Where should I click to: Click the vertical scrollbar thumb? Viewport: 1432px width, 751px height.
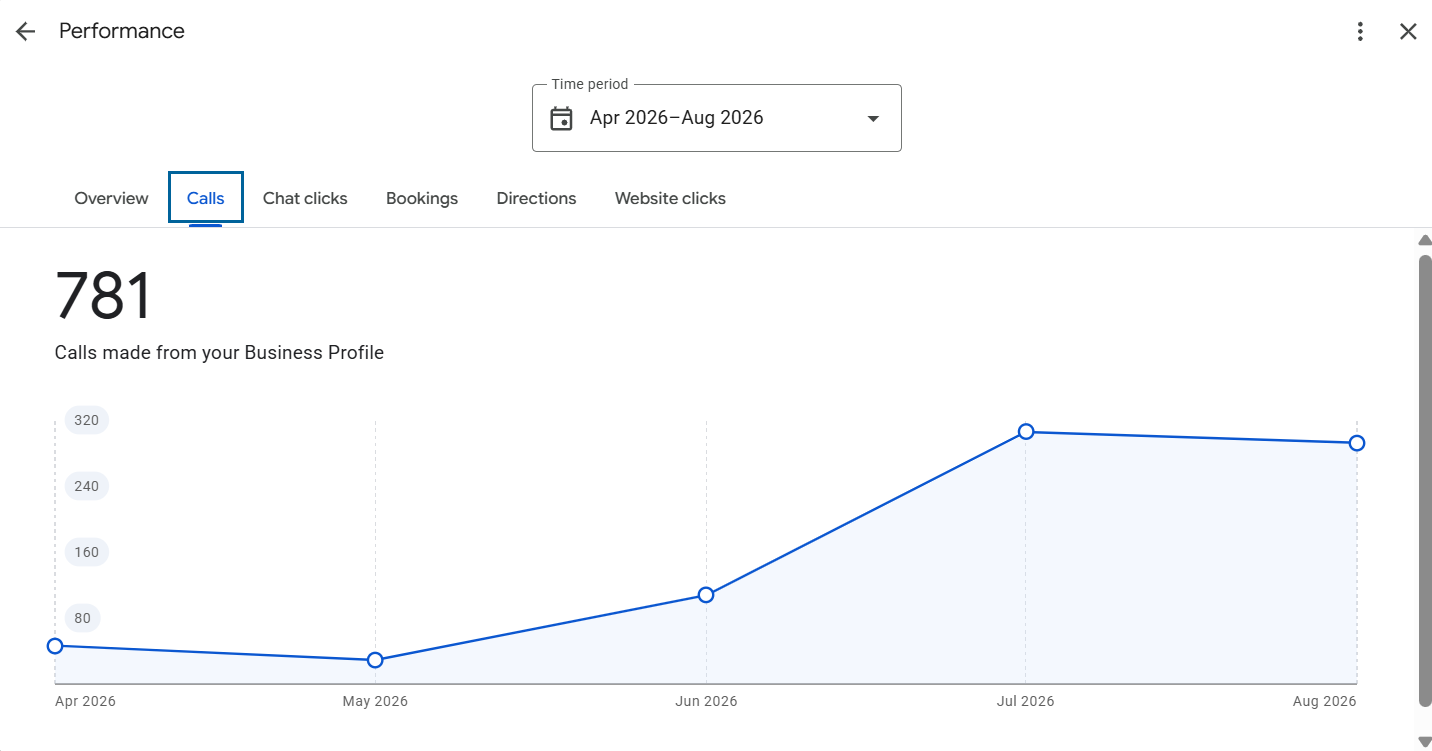(x=1425, y=480)
